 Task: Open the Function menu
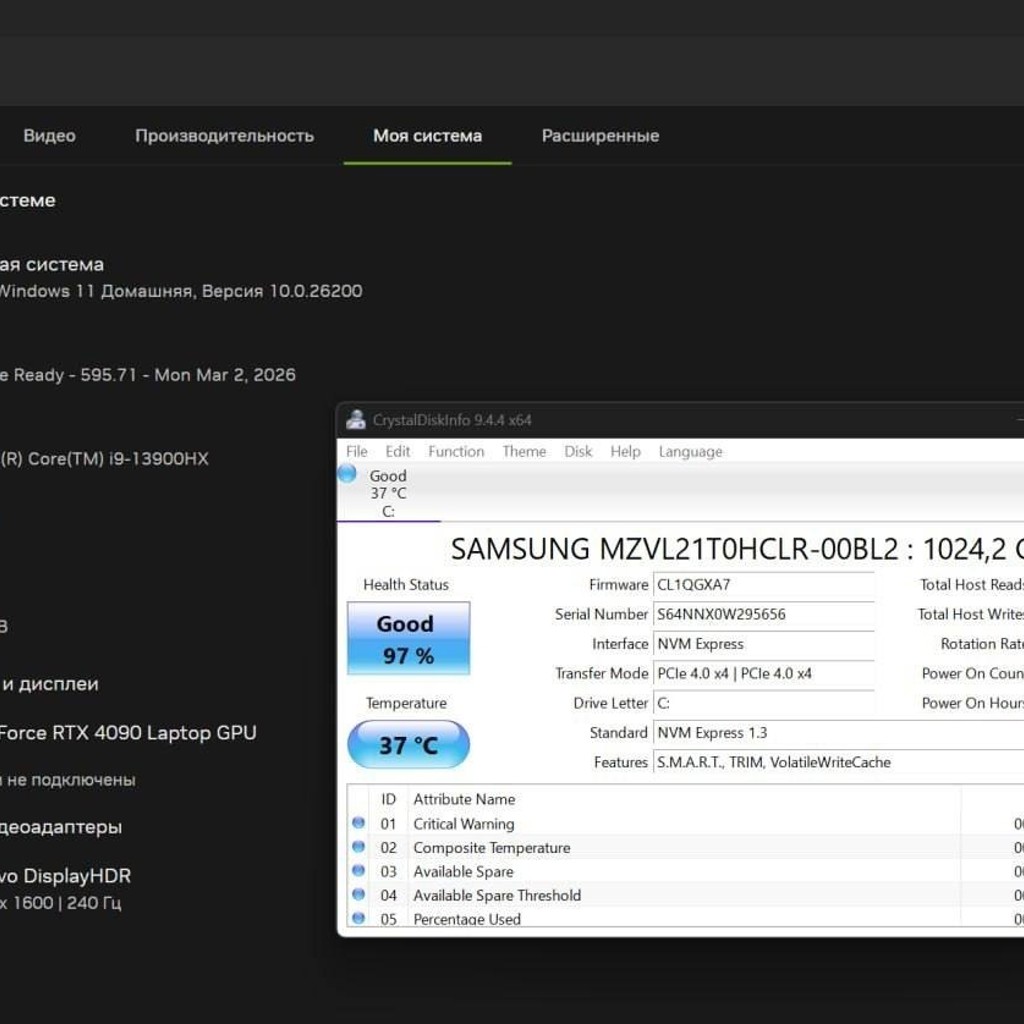pos(456,451)
